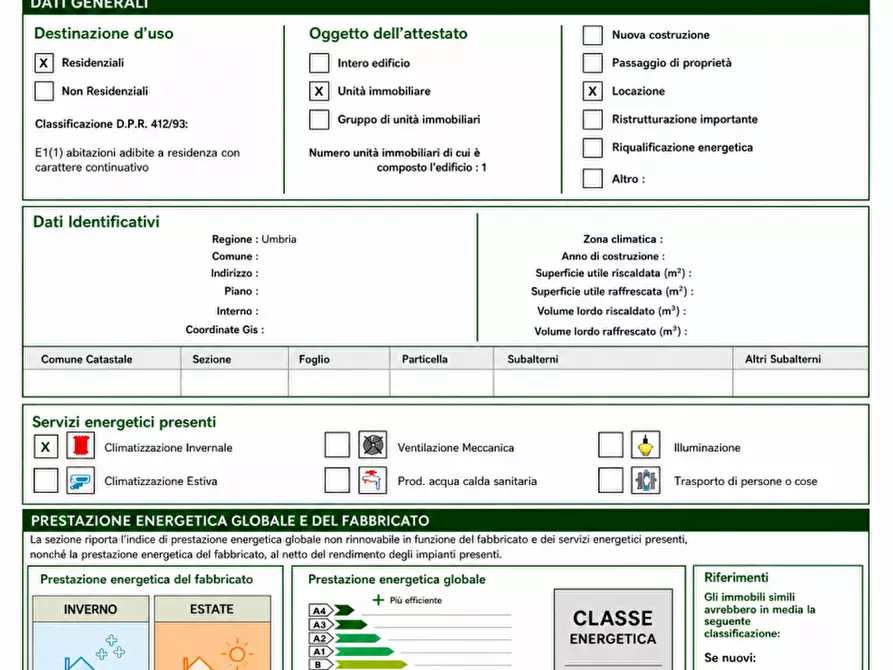
Task: Uncheck the Unità immobiliare checkbox
Action: [319, 91]
